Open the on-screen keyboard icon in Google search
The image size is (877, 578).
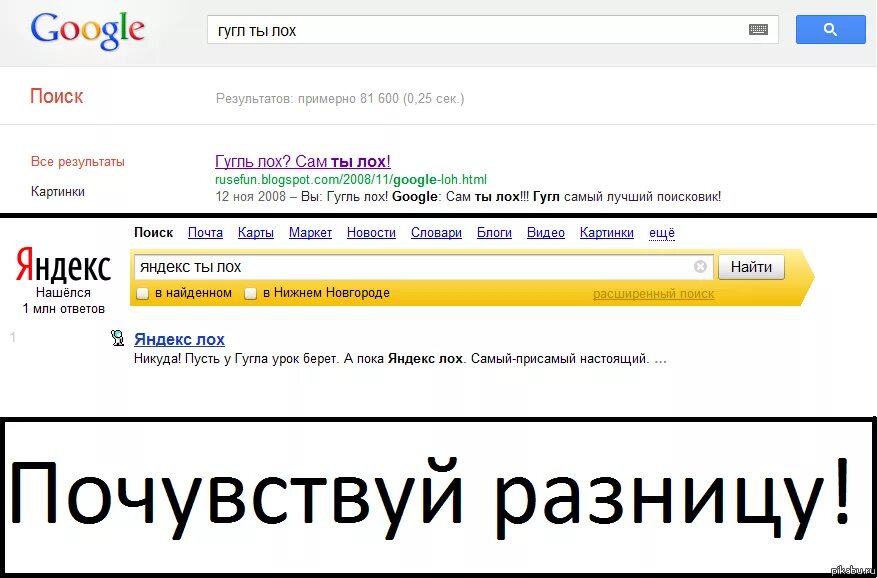[x=758, y=29]
